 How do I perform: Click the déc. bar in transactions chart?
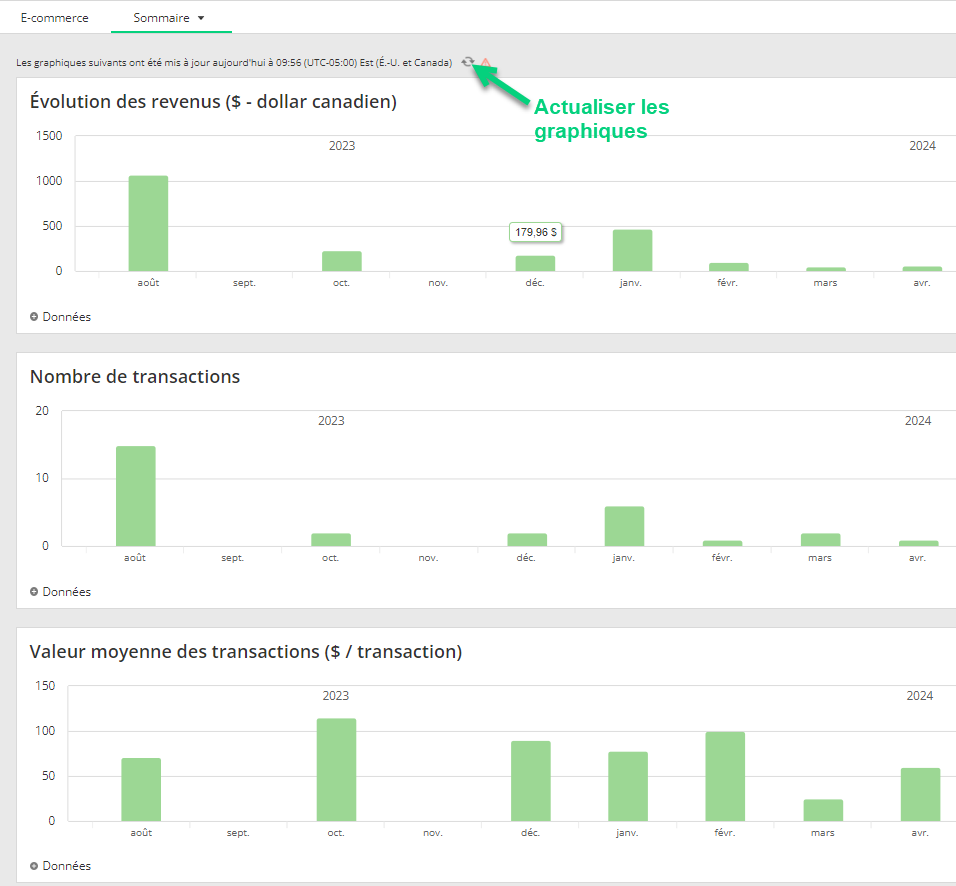click(527, 540)
